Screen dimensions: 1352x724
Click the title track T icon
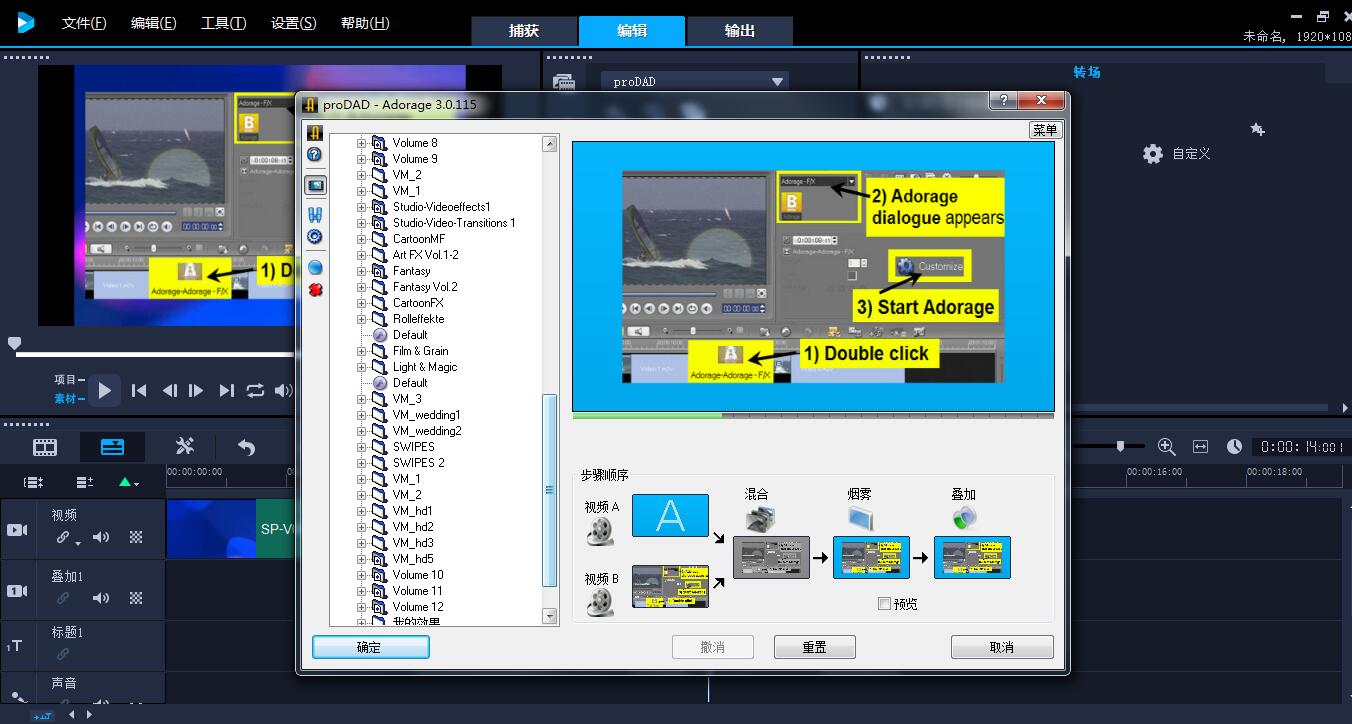[x=15, y=646]
